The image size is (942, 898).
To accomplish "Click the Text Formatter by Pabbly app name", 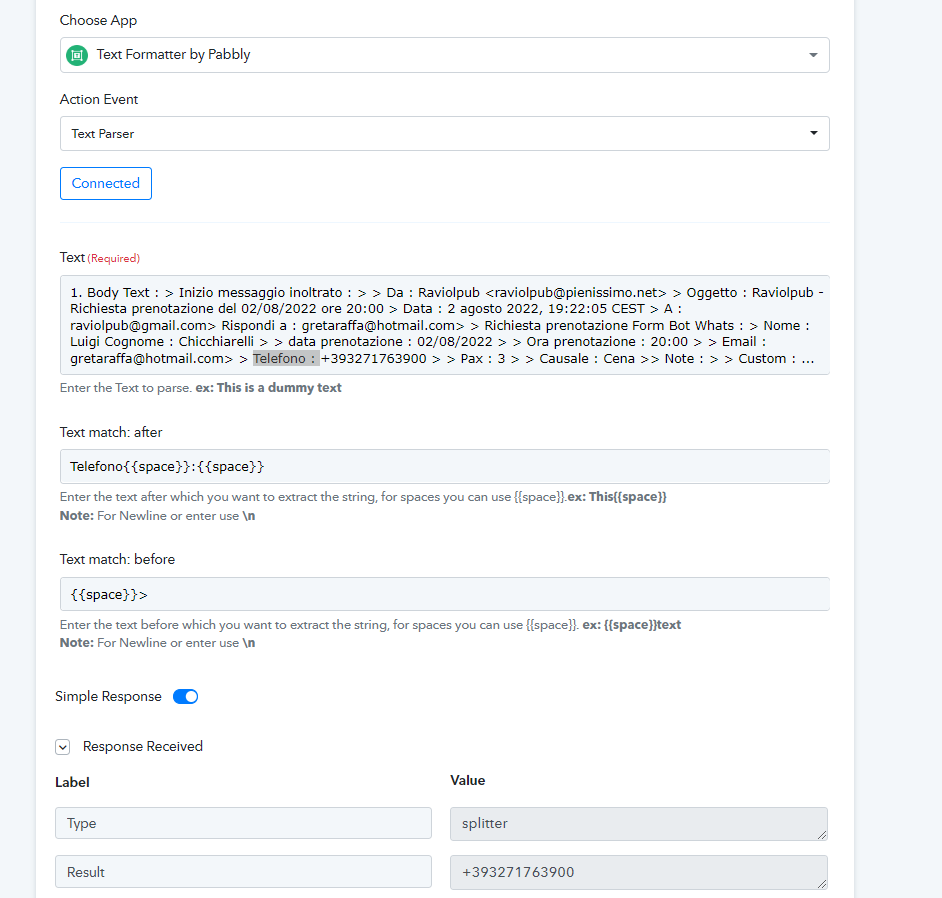I will coord(174,55).
